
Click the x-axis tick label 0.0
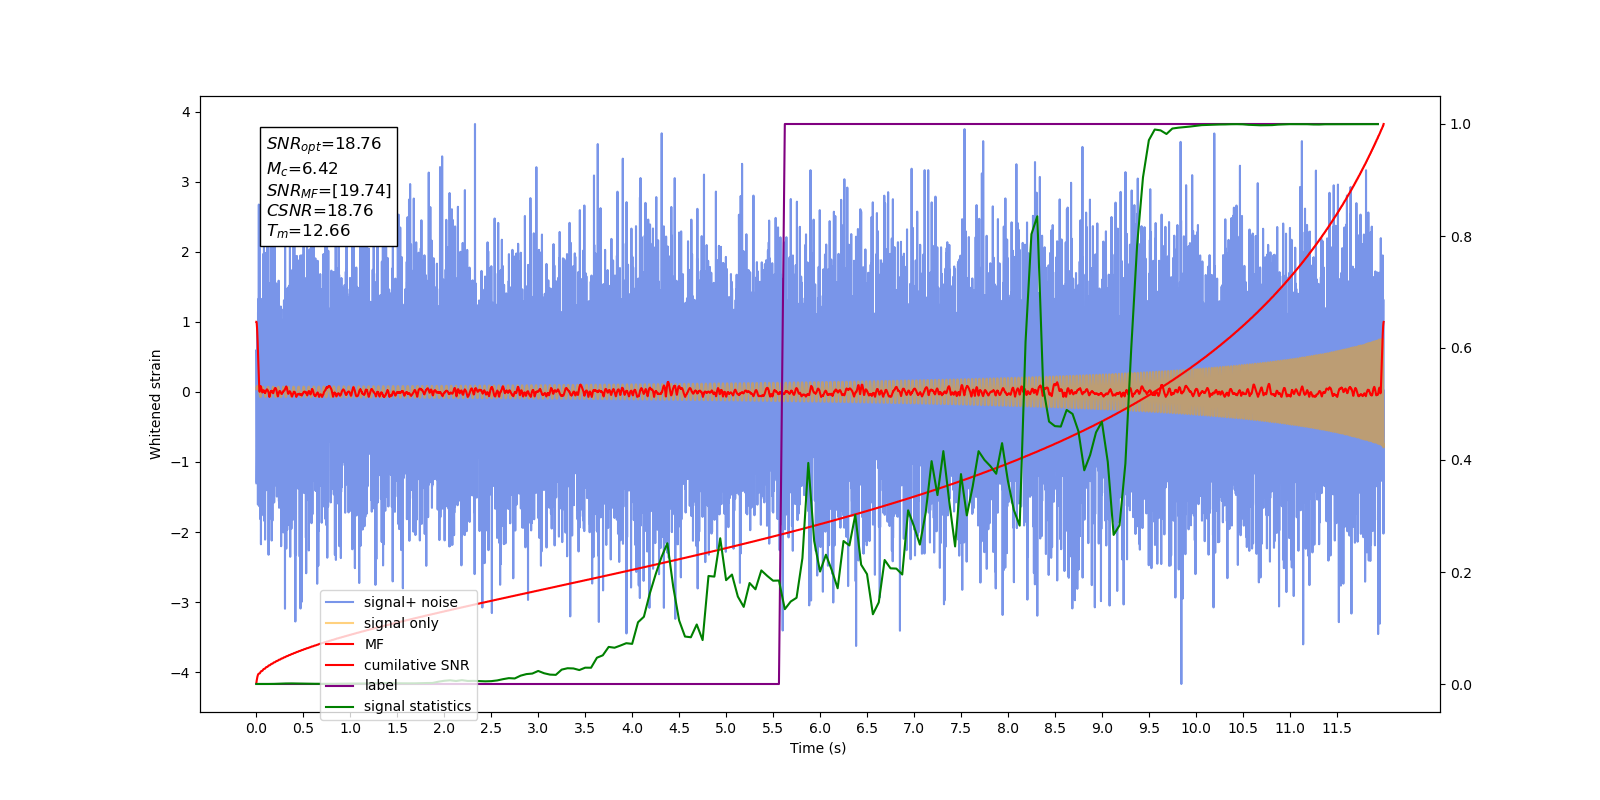click(x=256, y=728)
